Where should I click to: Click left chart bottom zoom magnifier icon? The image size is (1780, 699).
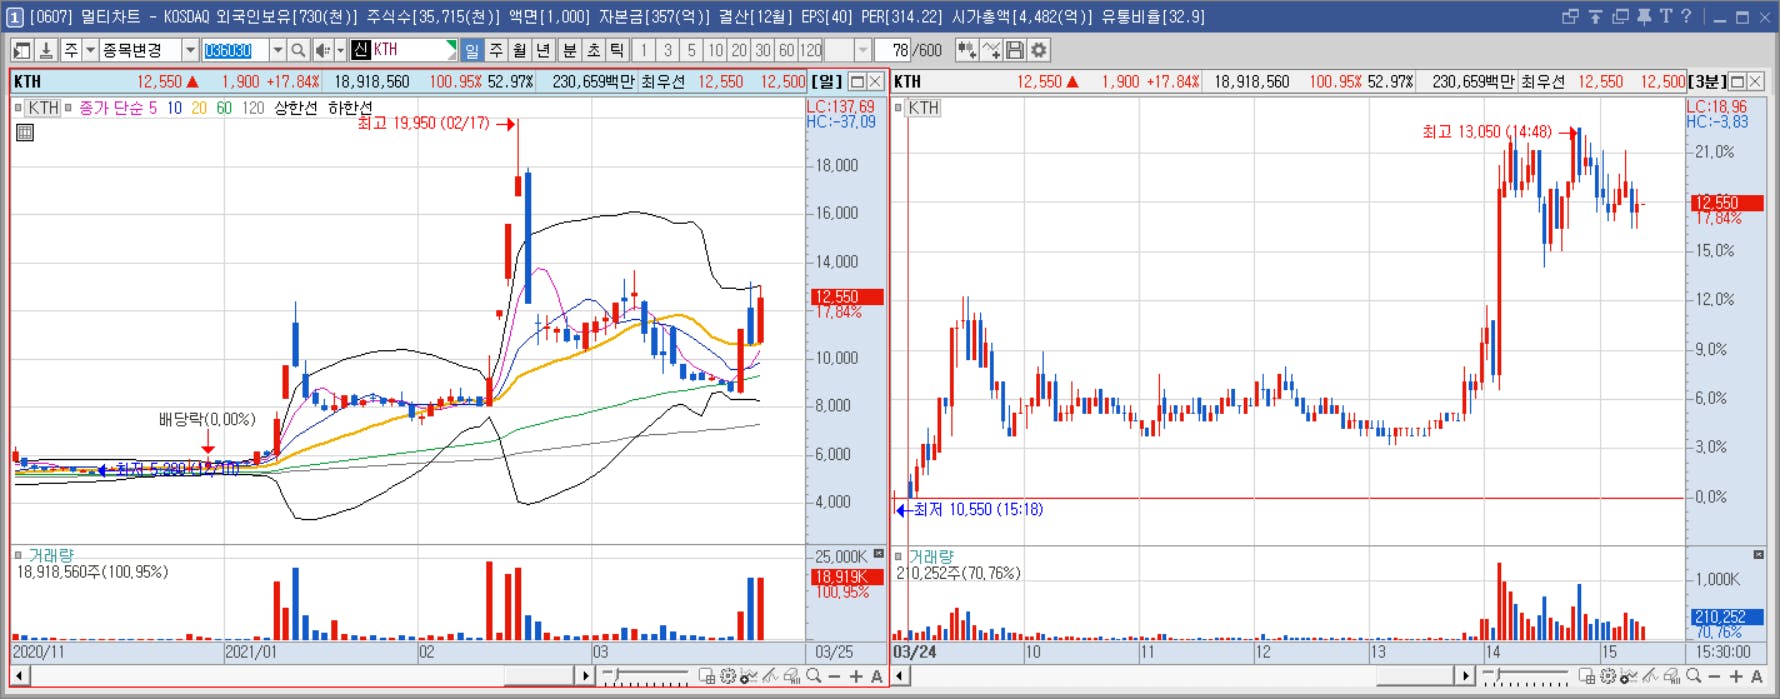(x=814, y=676)
